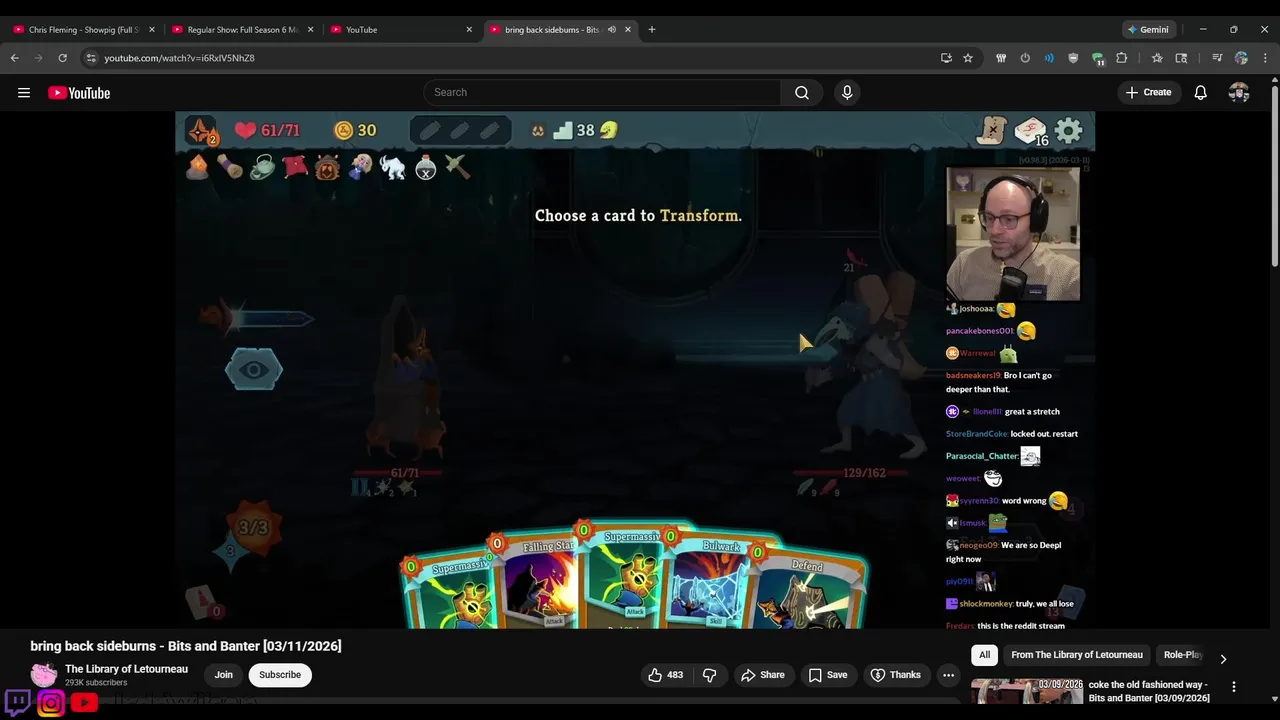Open more actions ellipsis under video
This screenshot has height=720, width=1280.
(948, 675)
